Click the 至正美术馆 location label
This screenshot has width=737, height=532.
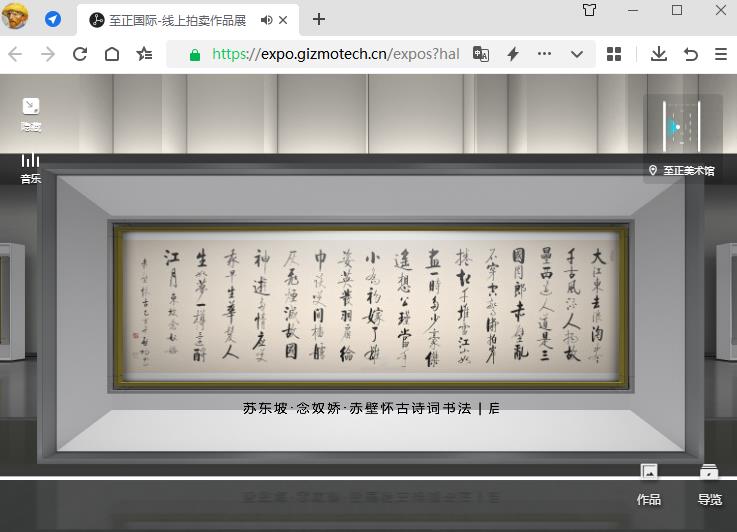click(x=682, y=171)
